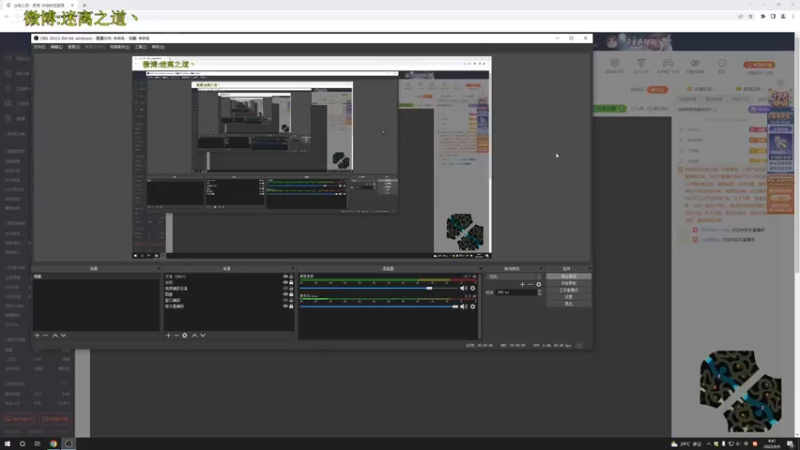Viewport: 800px width, 450px height.
Task: Click Start Recording in Controls dock
Action: 568,283
